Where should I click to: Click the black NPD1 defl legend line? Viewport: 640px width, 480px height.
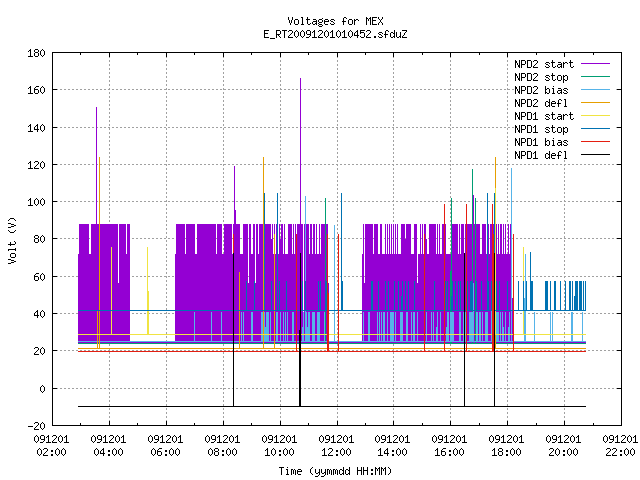[x=595, y=155]
